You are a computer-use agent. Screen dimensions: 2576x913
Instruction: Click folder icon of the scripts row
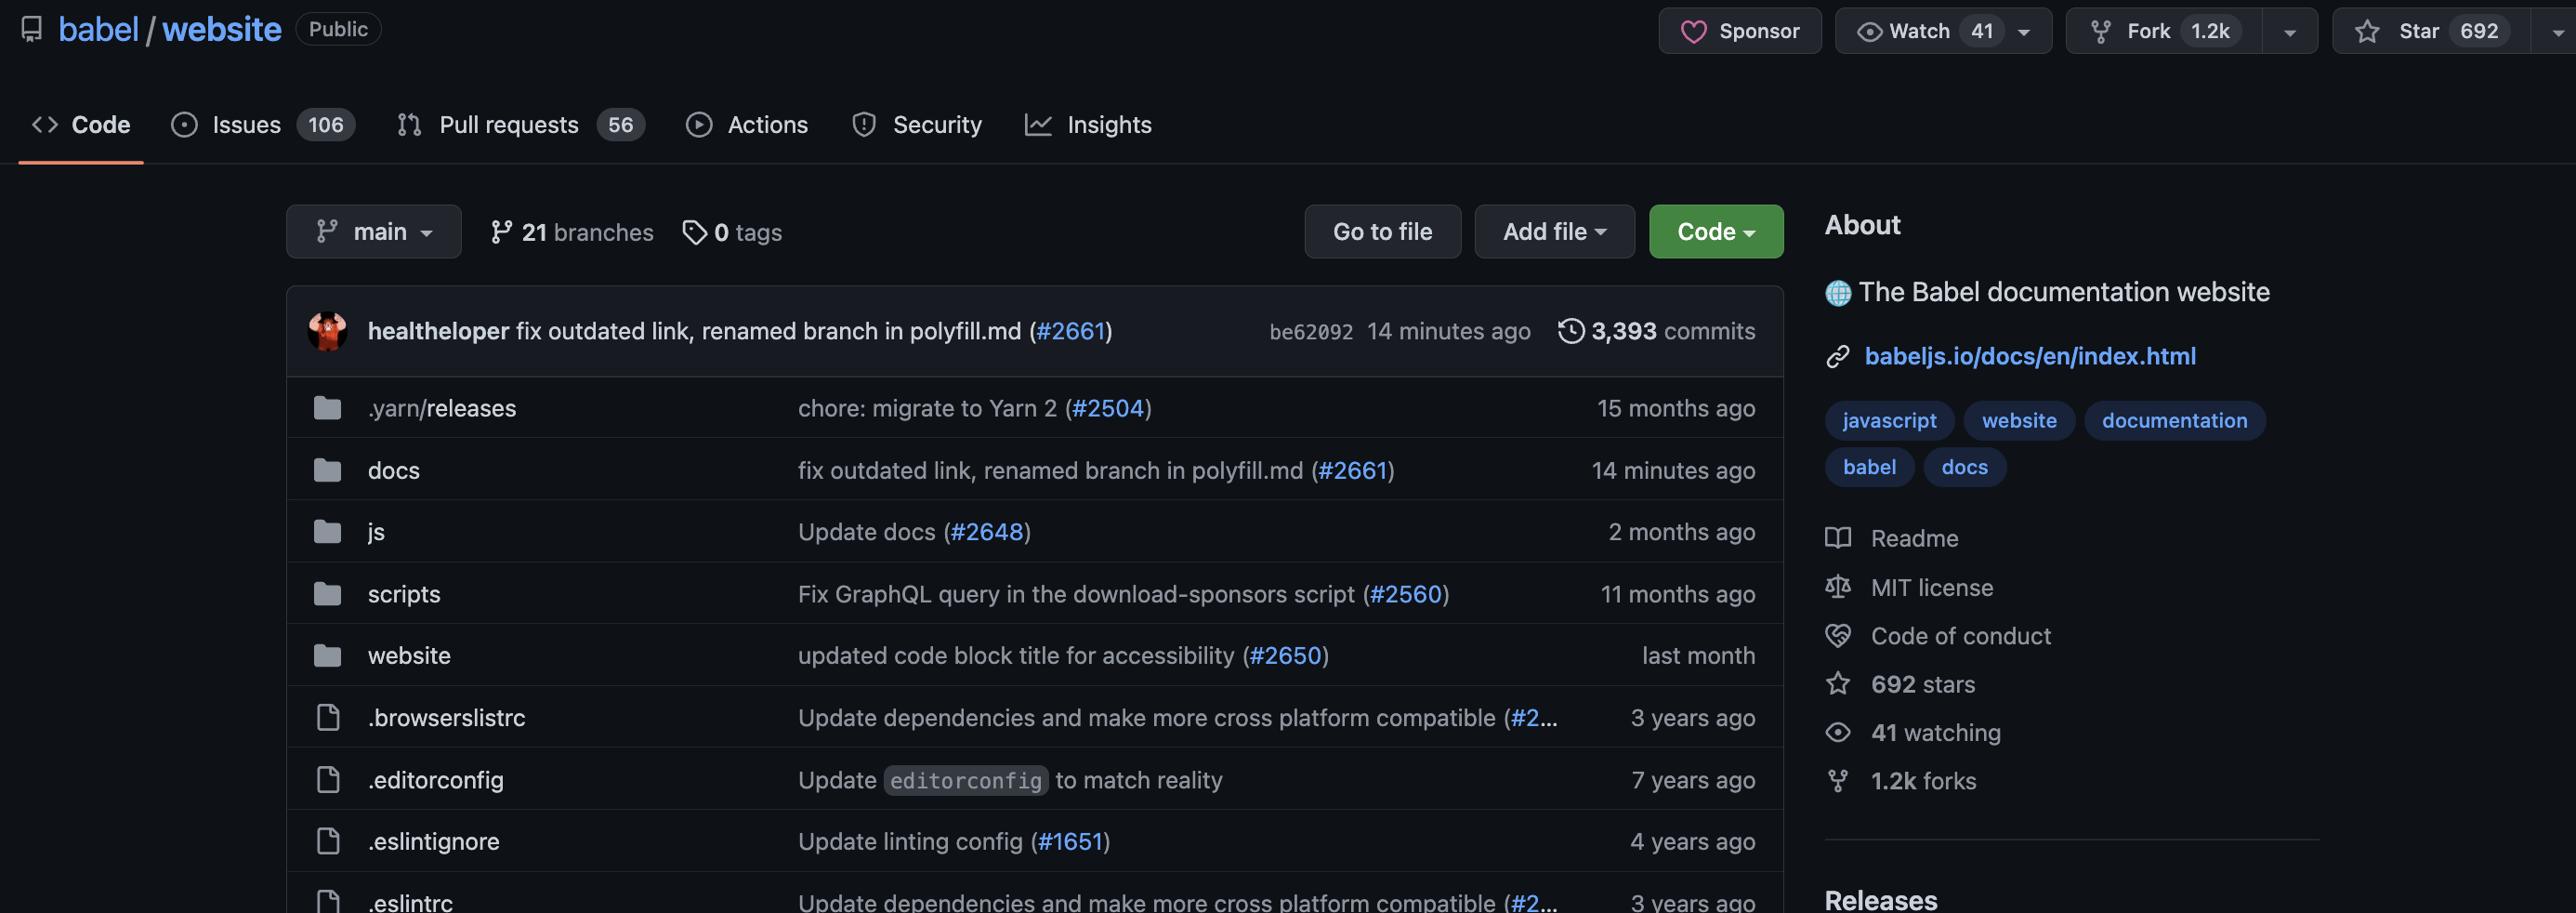click(327, 594)
